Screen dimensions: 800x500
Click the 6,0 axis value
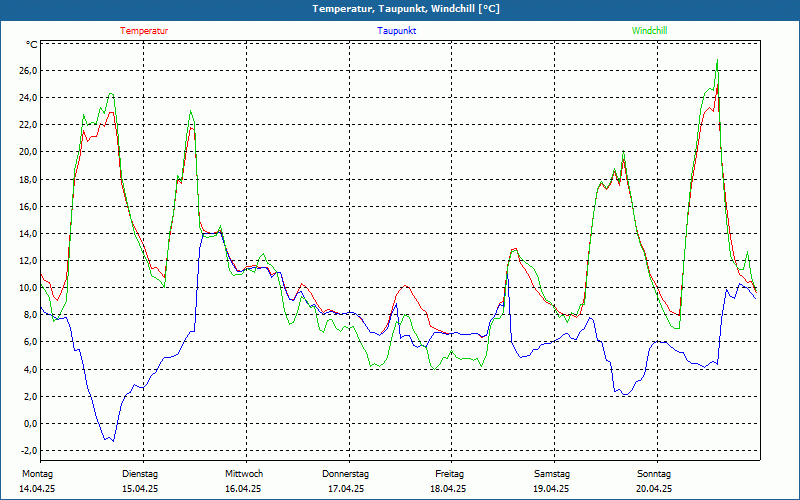[x=30, y=342]
